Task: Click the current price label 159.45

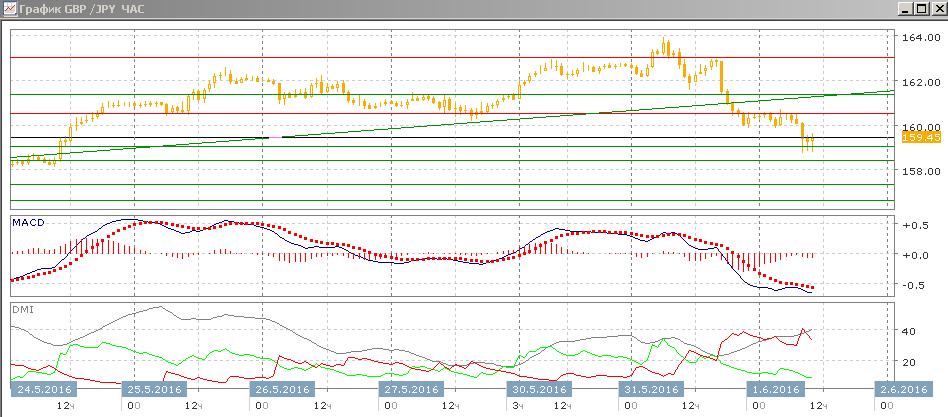Action: (x=921, y=138)
